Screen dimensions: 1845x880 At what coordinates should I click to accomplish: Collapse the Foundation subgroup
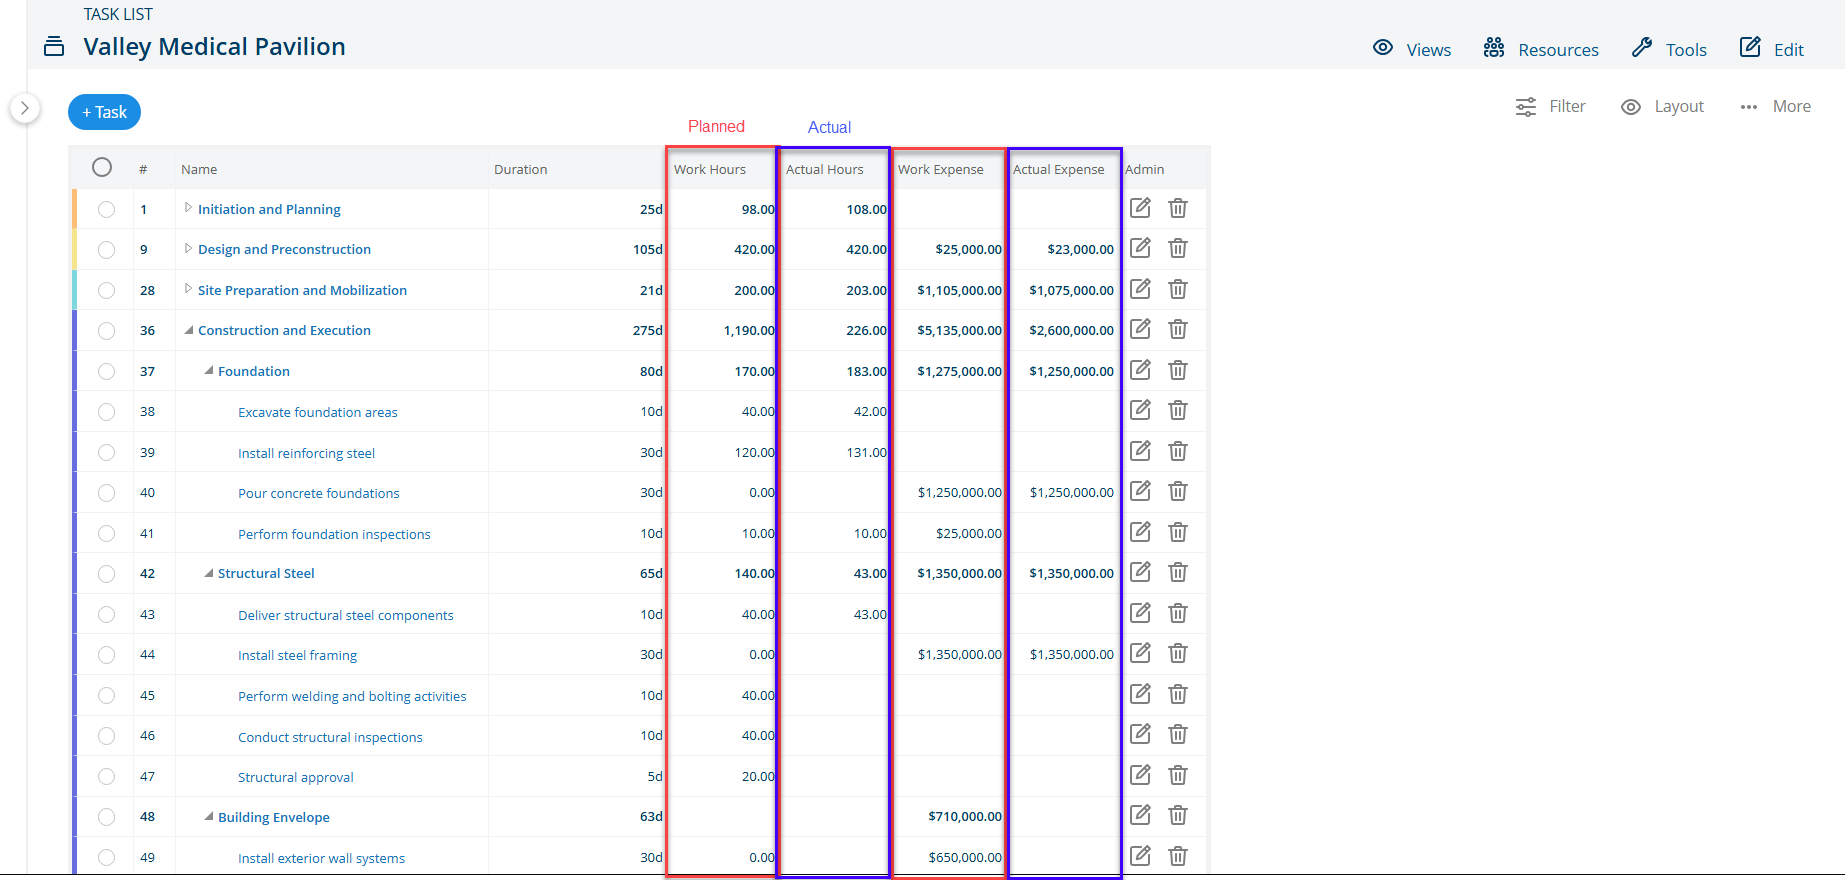click(x=209, y=370)
